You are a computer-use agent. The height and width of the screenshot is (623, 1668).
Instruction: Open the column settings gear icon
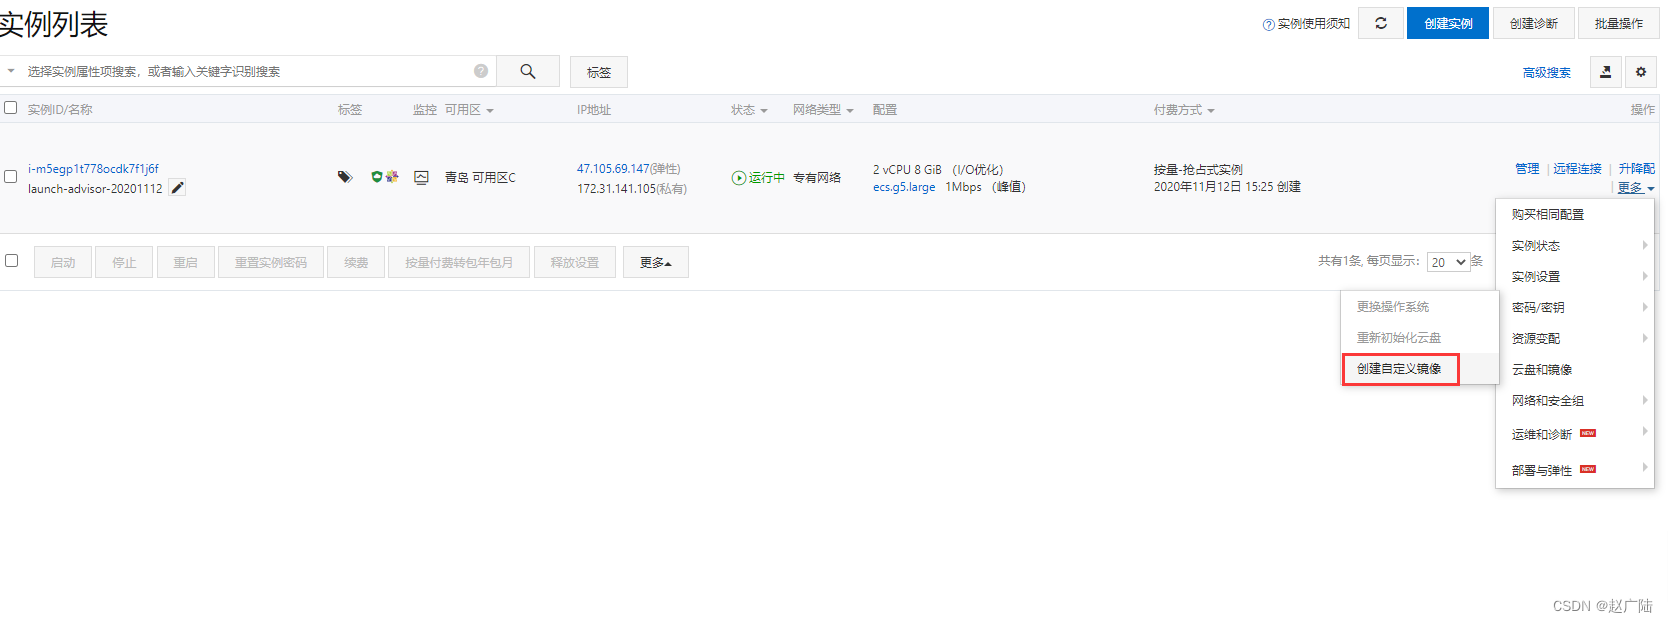[1641, 72]
